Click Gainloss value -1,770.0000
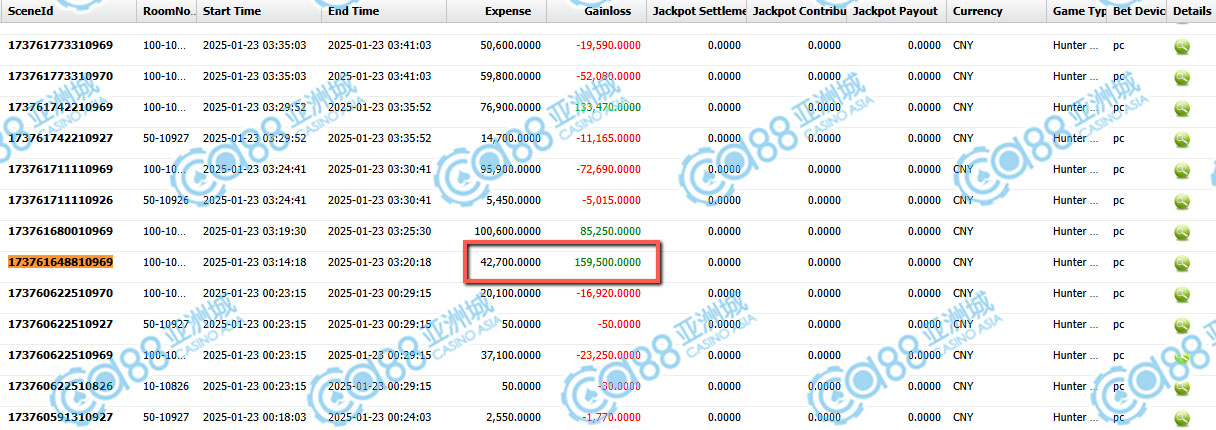The image size is (1216, 430). click(x=611, y=417)
